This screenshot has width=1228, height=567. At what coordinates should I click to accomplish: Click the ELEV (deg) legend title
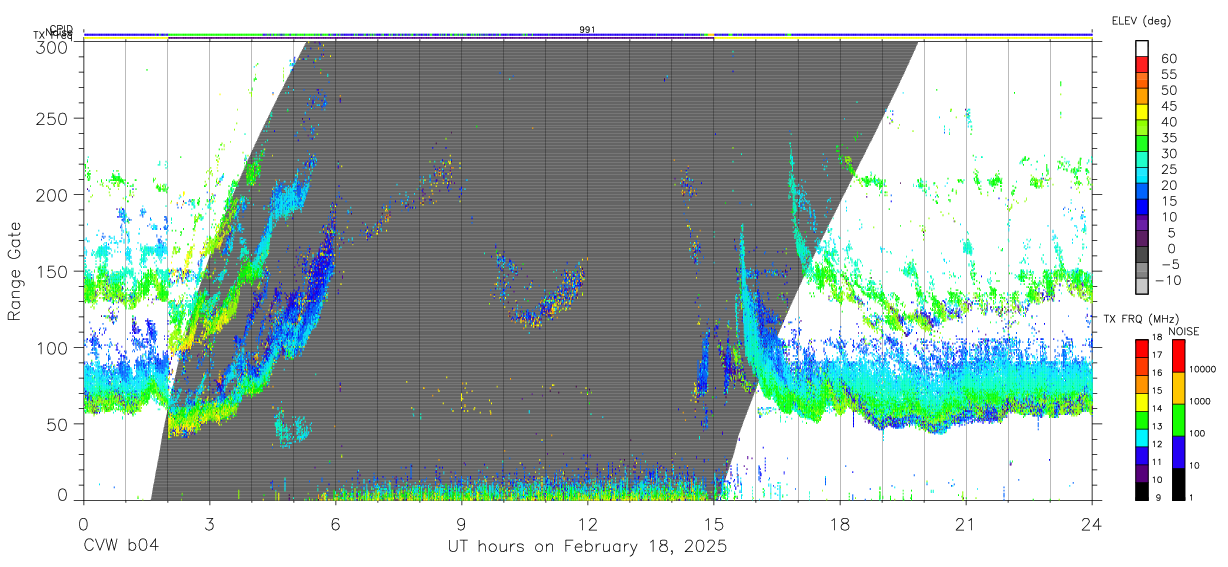[1141, 21]
